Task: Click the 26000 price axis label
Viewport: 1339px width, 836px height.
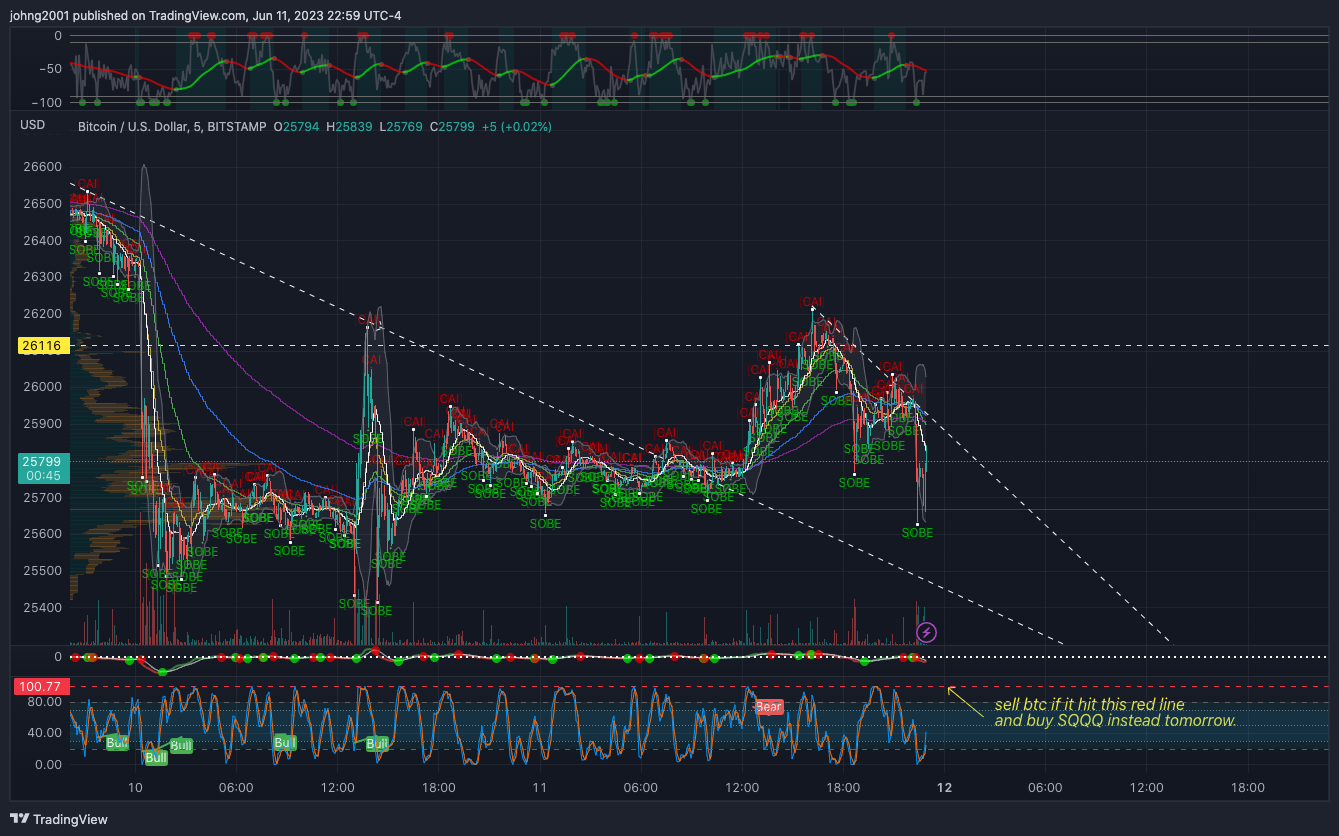Action: 42,387
